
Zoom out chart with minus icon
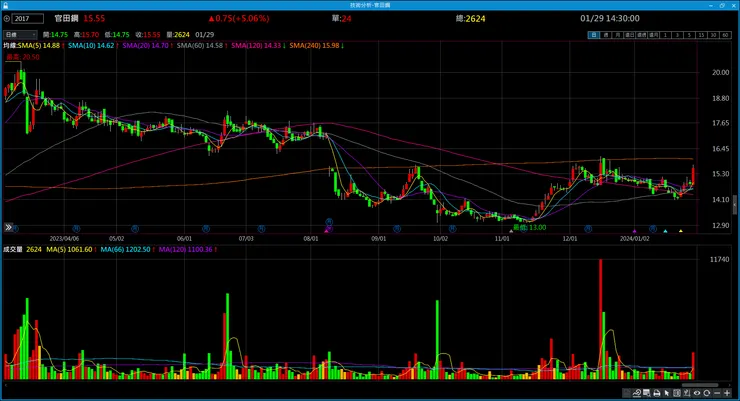717,393
